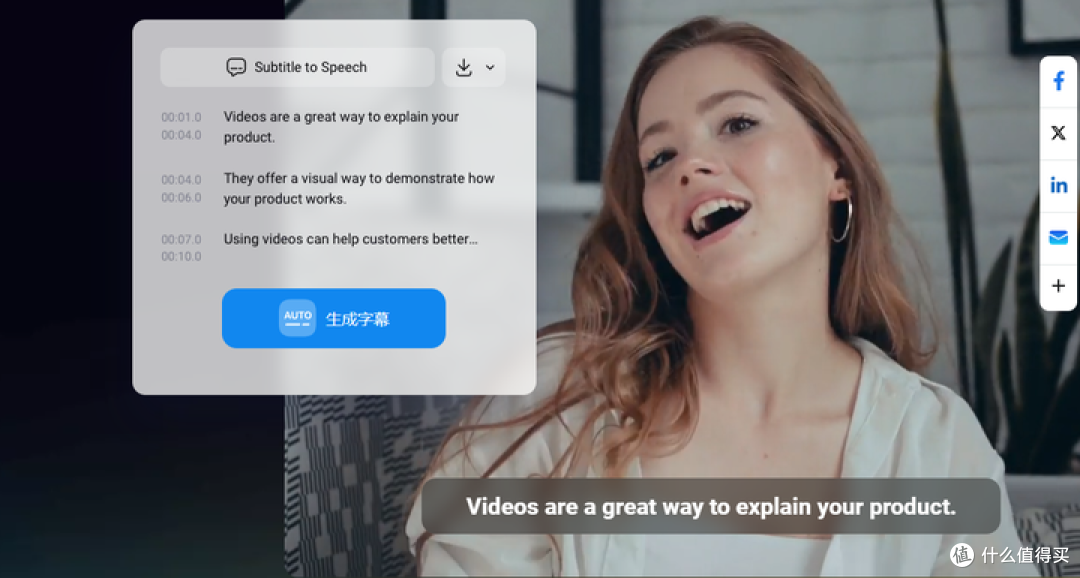
Task: Click the 00:04.0 end timestamp of the first subtitle
Action: [181, 135]
